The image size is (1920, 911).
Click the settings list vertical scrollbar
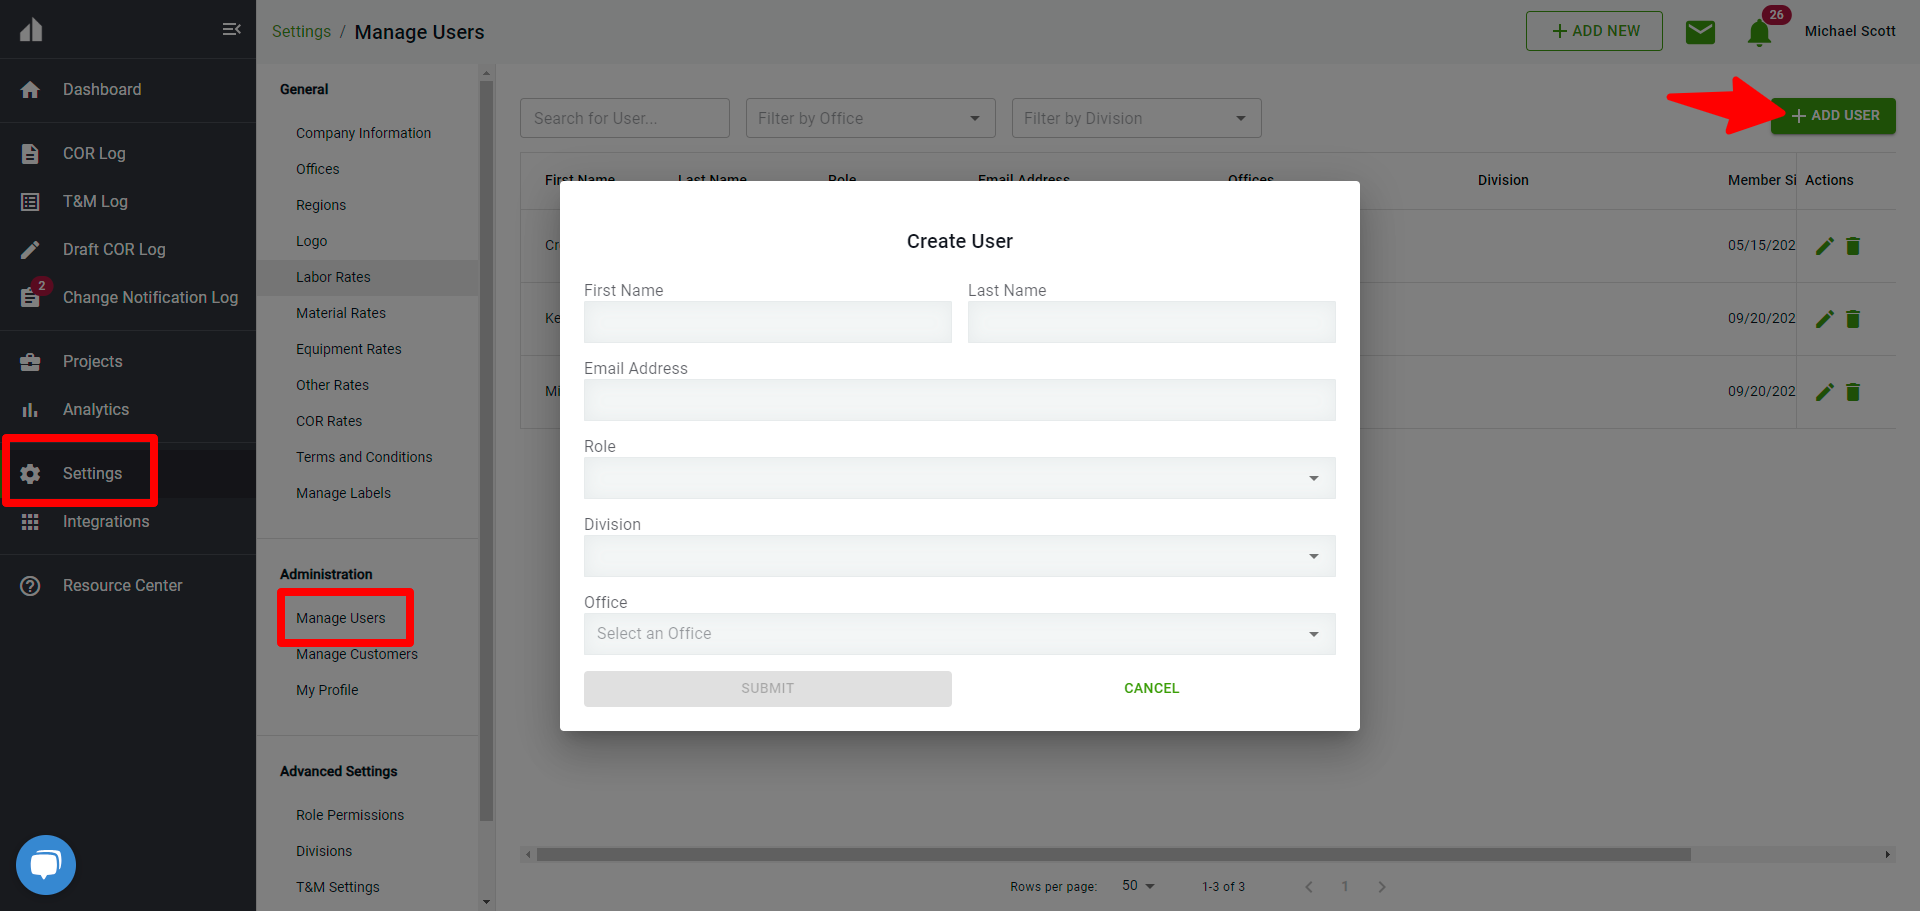coord(487,450)
